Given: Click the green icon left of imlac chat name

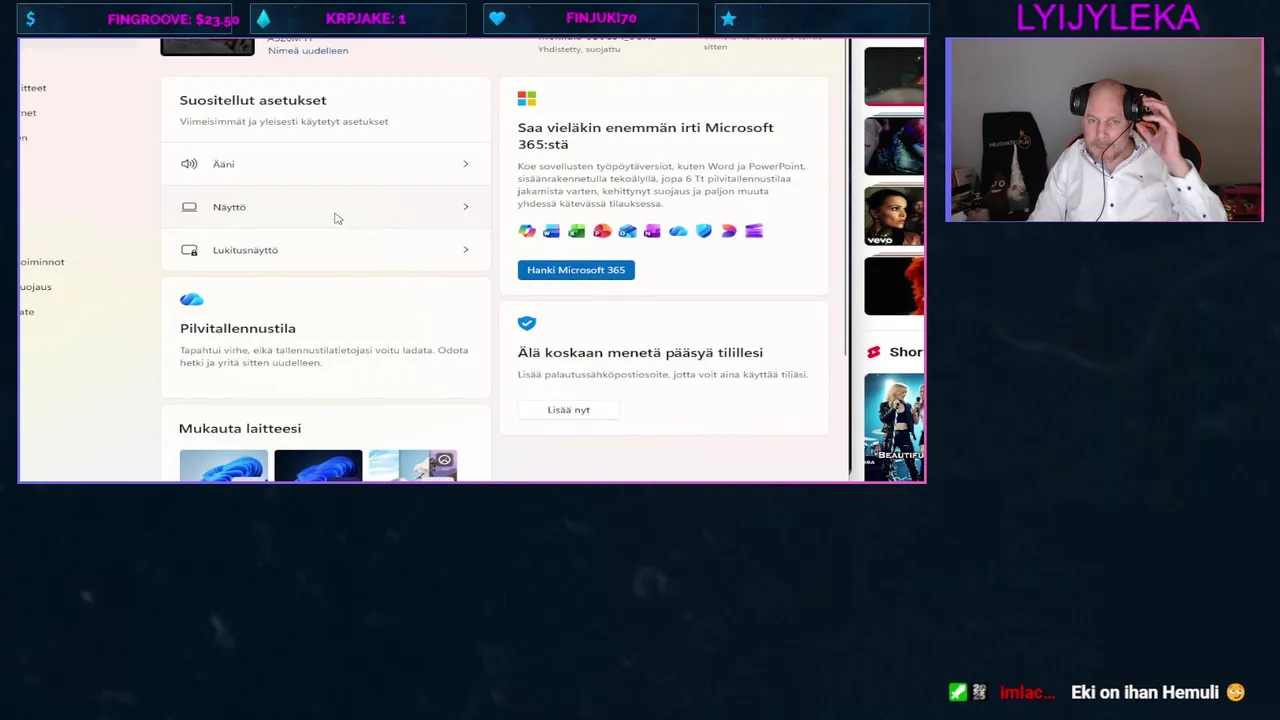Looking at the screenshot, I should (958, 692).
